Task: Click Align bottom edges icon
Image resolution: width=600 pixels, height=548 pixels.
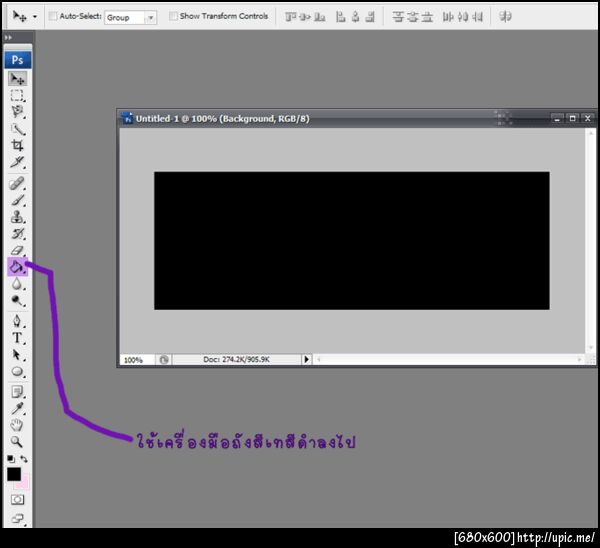Action: click(320, 17)
